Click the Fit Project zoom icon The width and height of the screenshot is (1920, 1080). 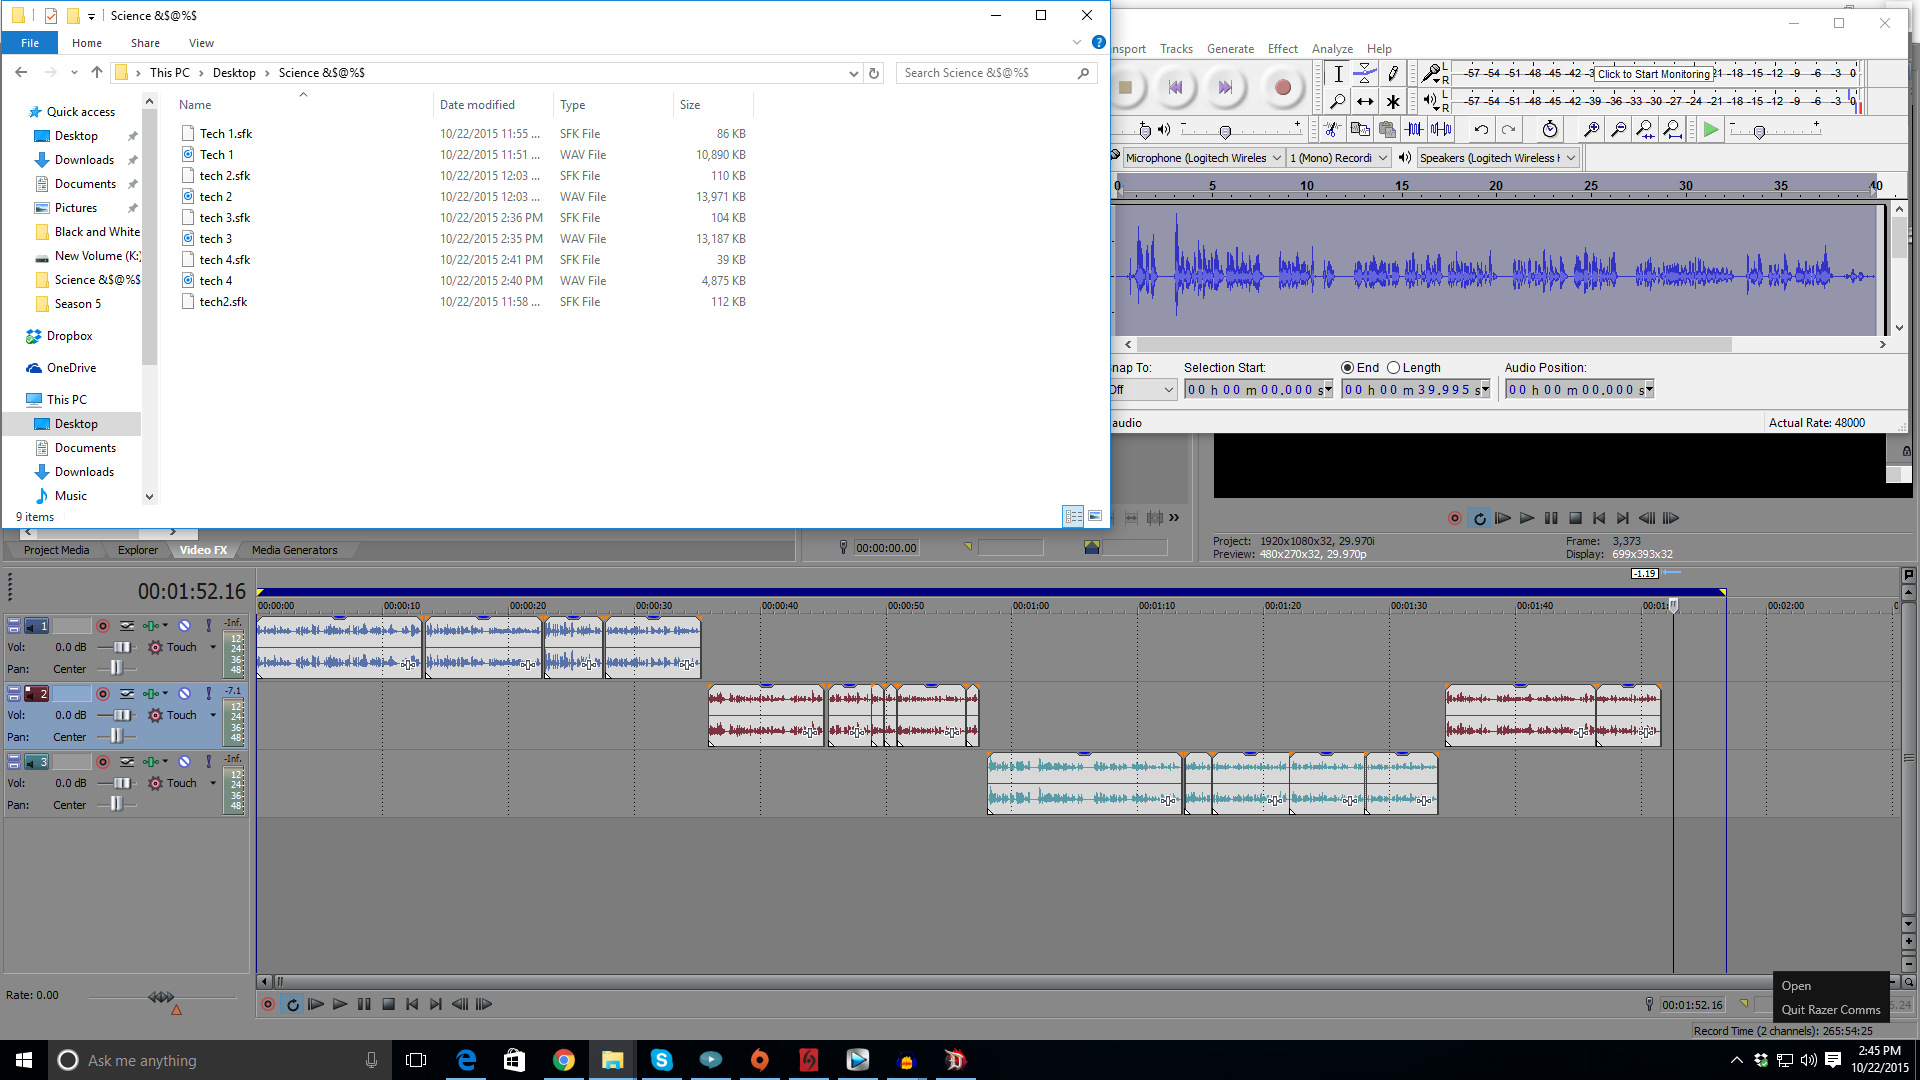(1672, 129)
